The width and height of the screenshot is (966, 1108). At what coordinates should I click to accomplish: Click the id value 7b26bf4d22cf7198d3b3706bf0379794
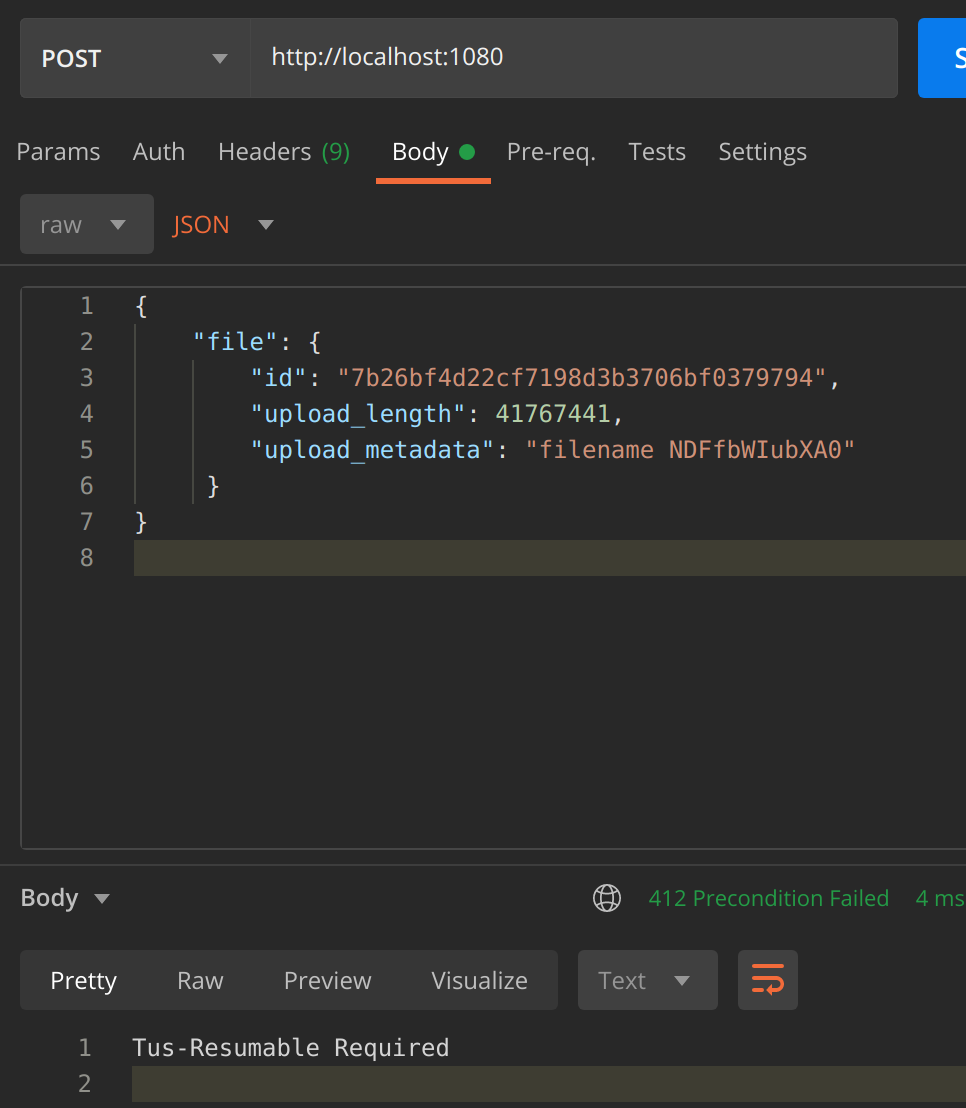coord(582,378)
